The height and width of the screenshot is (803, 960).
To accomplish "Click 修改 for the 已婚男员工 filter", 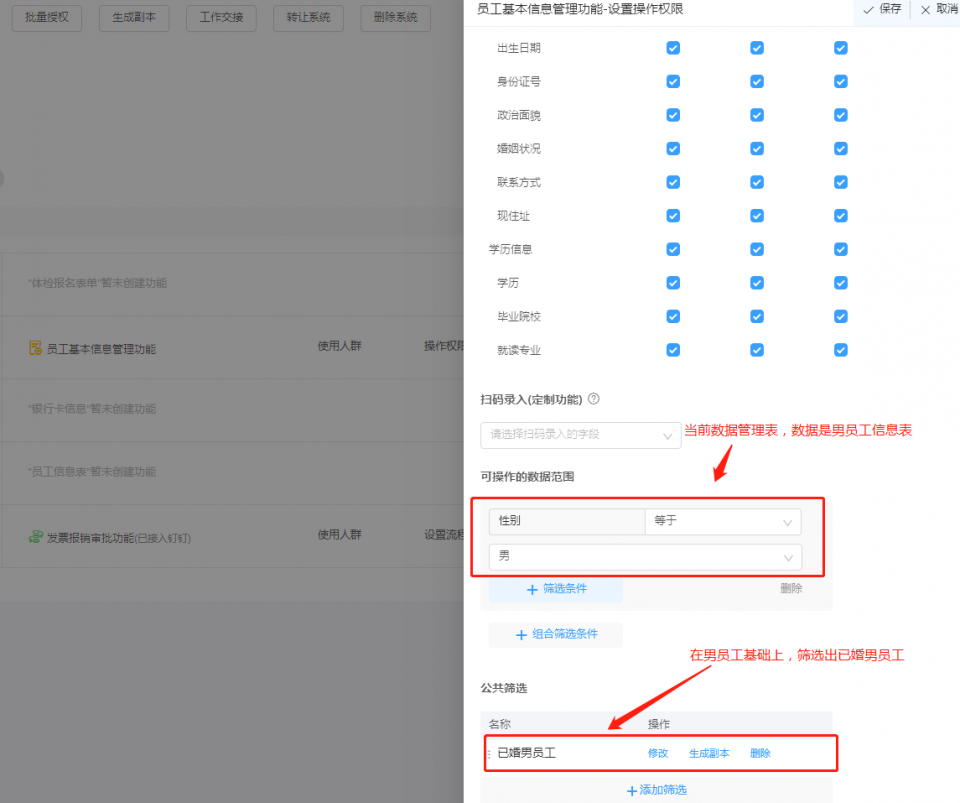I will pyautogui.click(x=658, y=753).
